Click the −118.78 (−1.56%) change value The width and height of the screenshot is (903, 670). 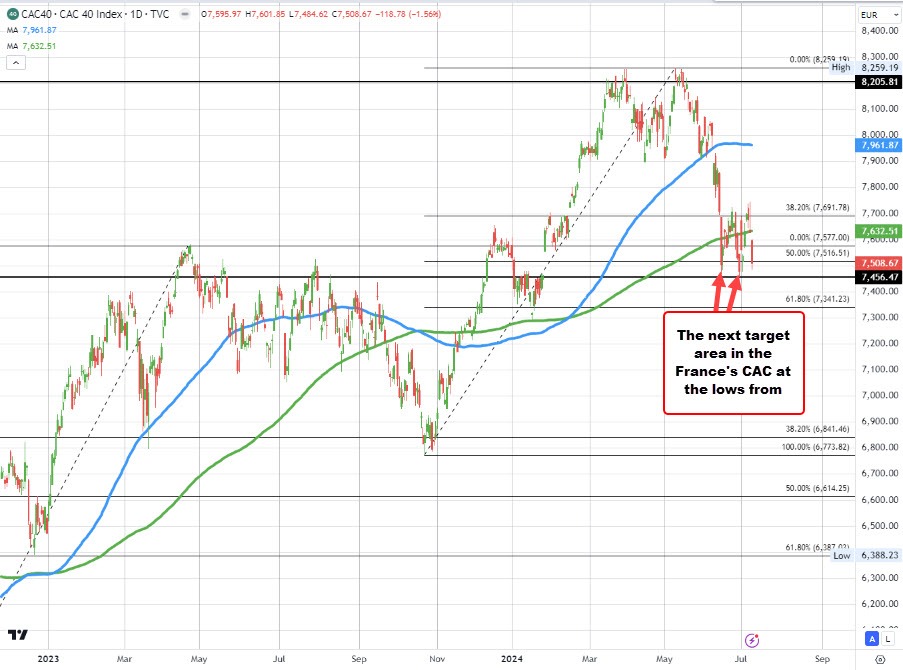(408, 14)
